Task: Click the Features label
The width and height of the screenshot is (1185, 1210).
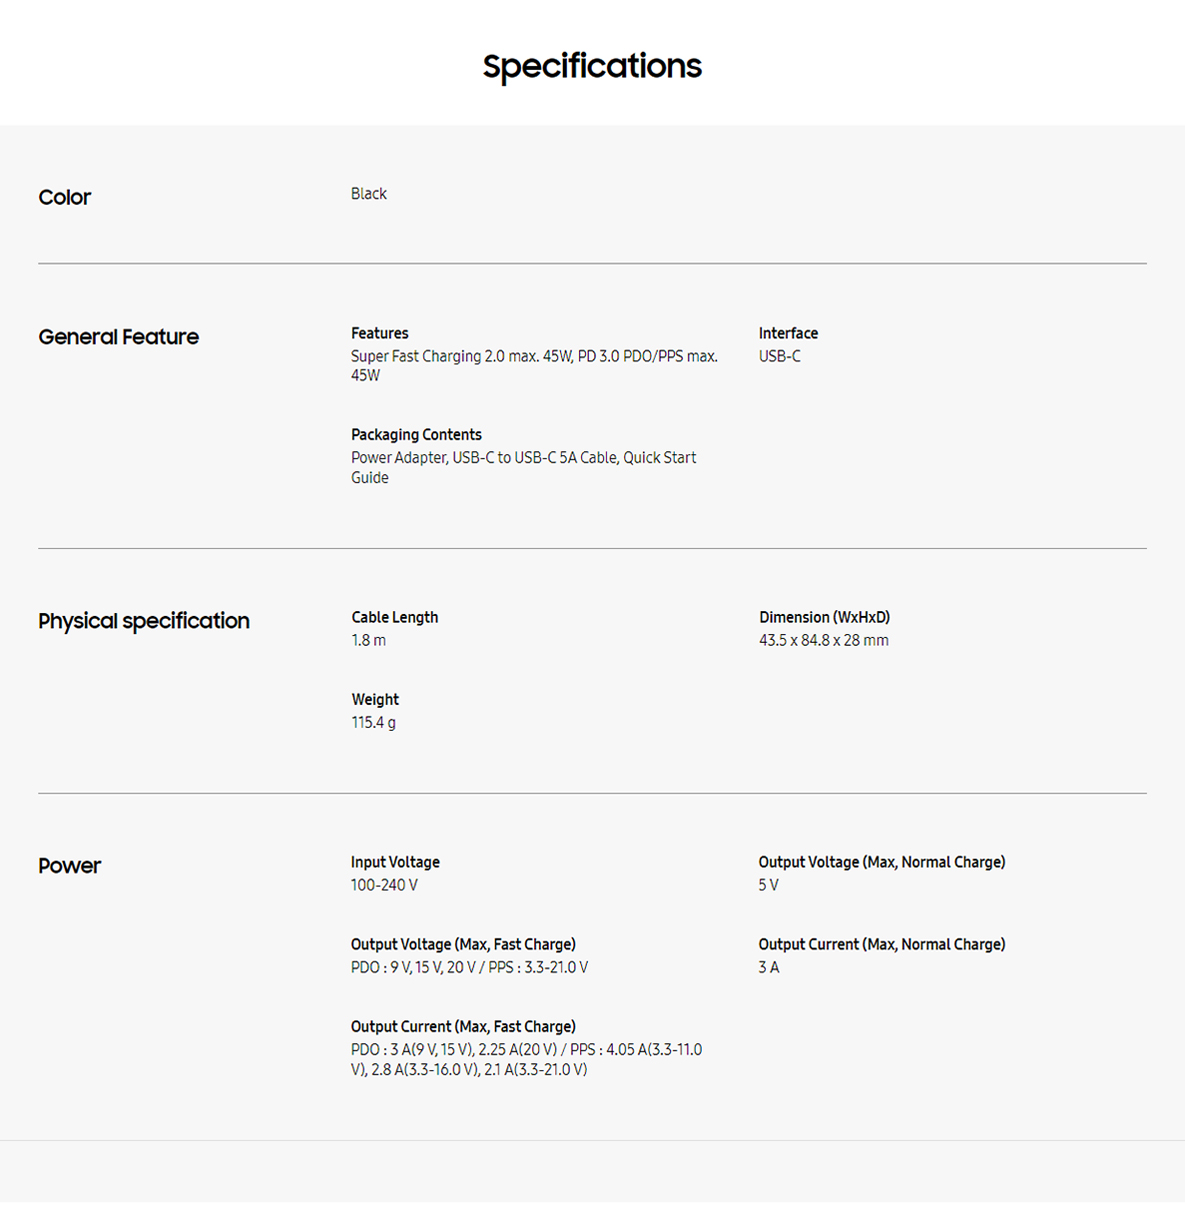Action: click(x=380, y=333)
